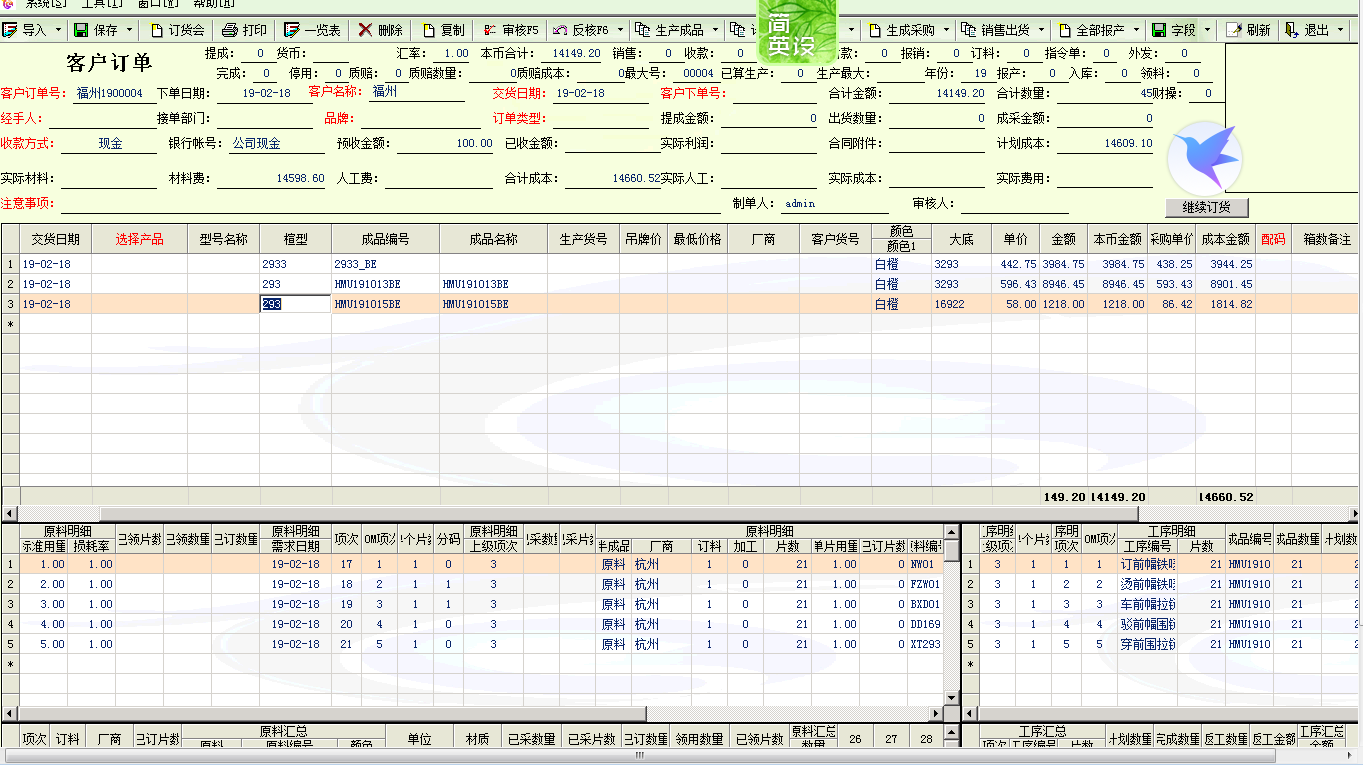
Task: Click the 原料编号 cell NW01
Action: pyautogui.click(x=925, y=564)
